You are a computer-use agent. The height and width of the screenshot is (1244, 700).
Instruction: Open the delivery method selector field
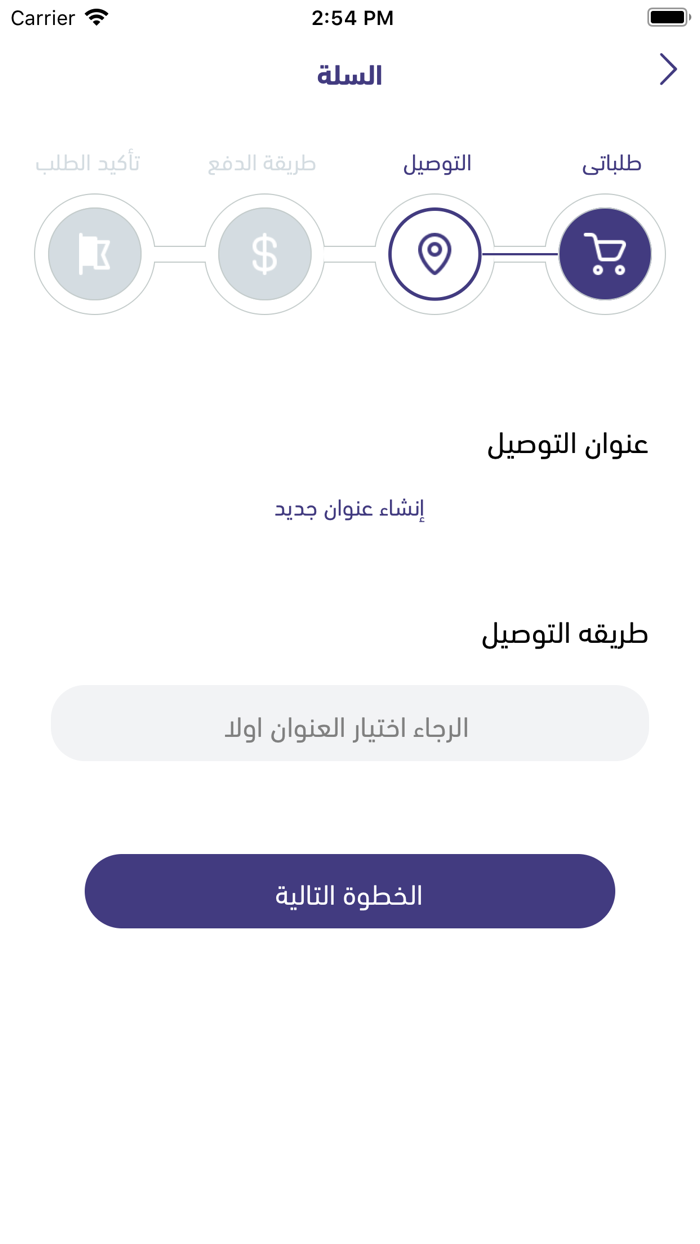(350, 723)
